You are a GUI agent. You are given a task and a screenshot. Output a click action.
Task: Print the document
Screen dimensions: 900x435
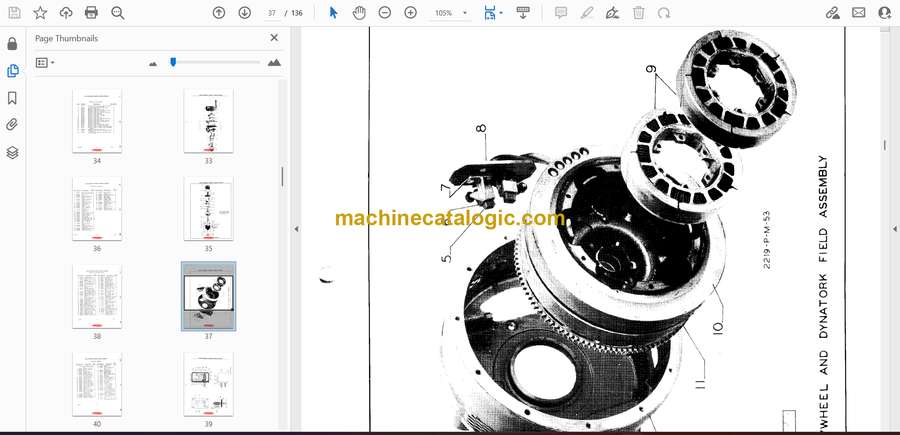point(91,13)
